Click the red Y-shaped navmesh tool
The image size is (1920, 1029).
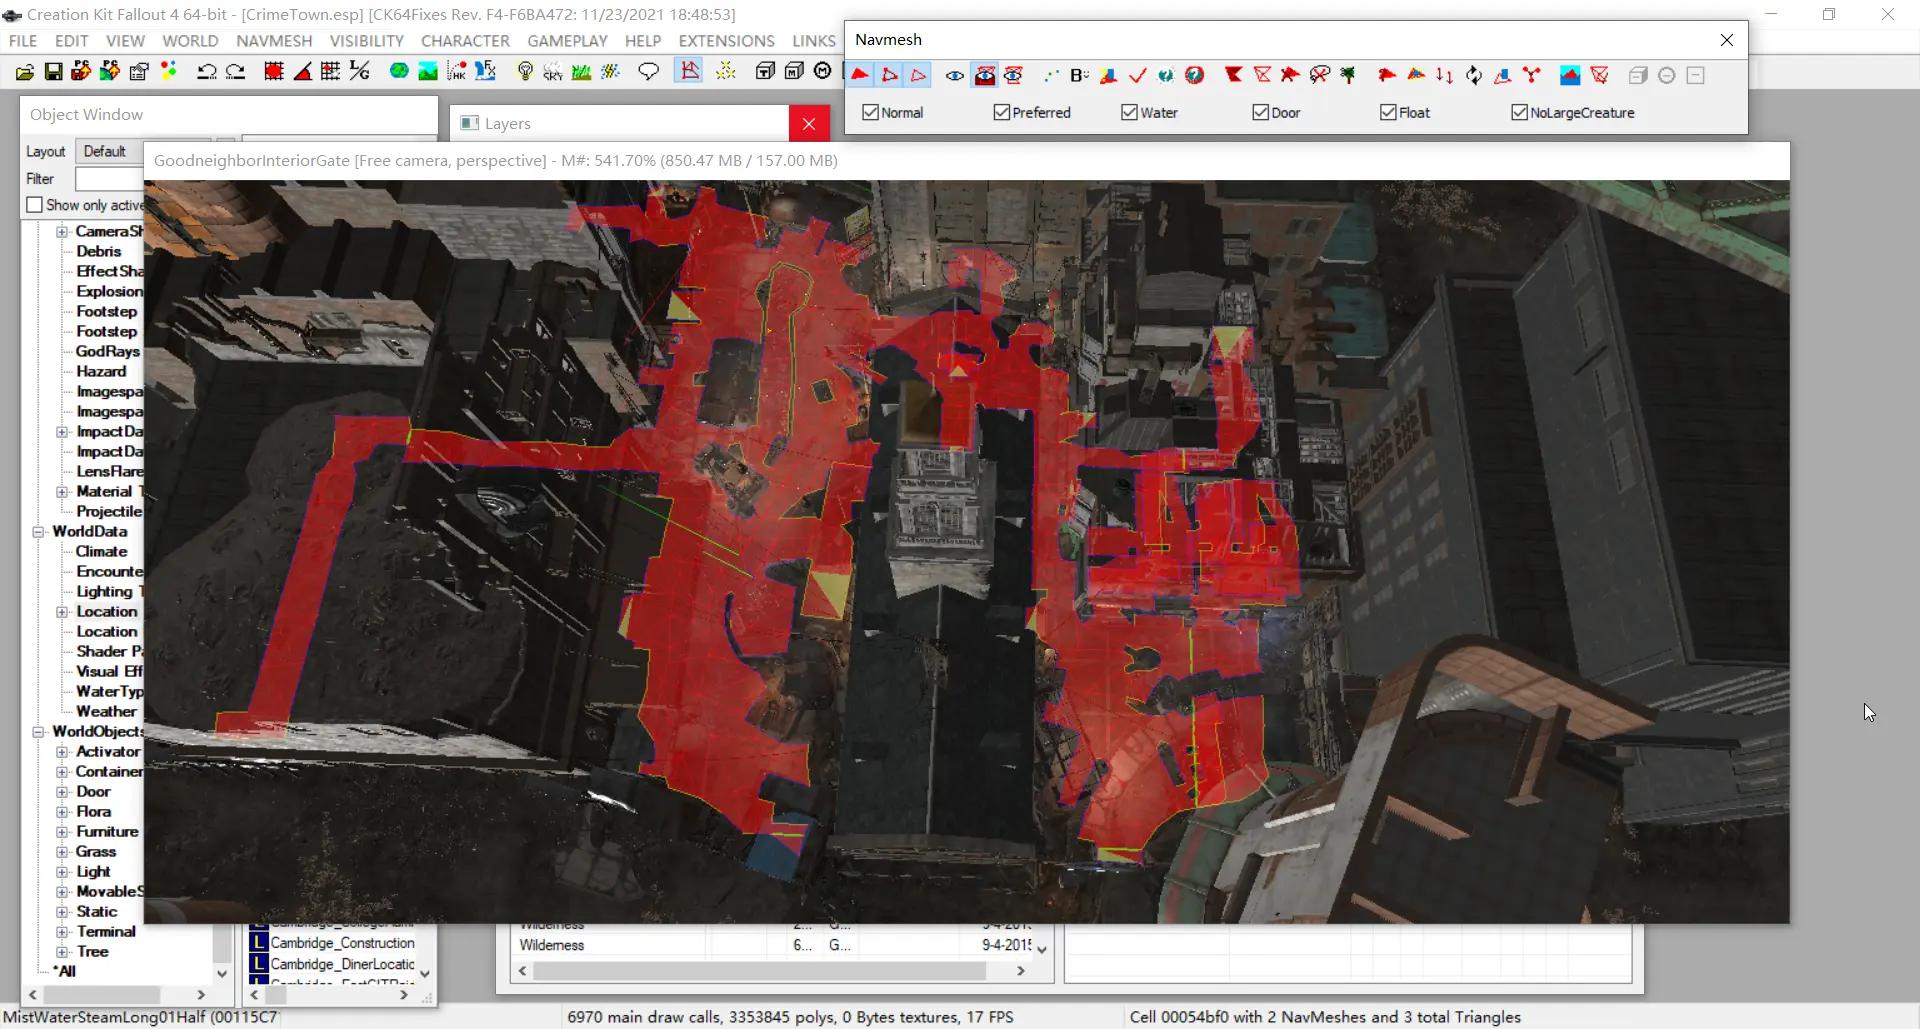1531,75
